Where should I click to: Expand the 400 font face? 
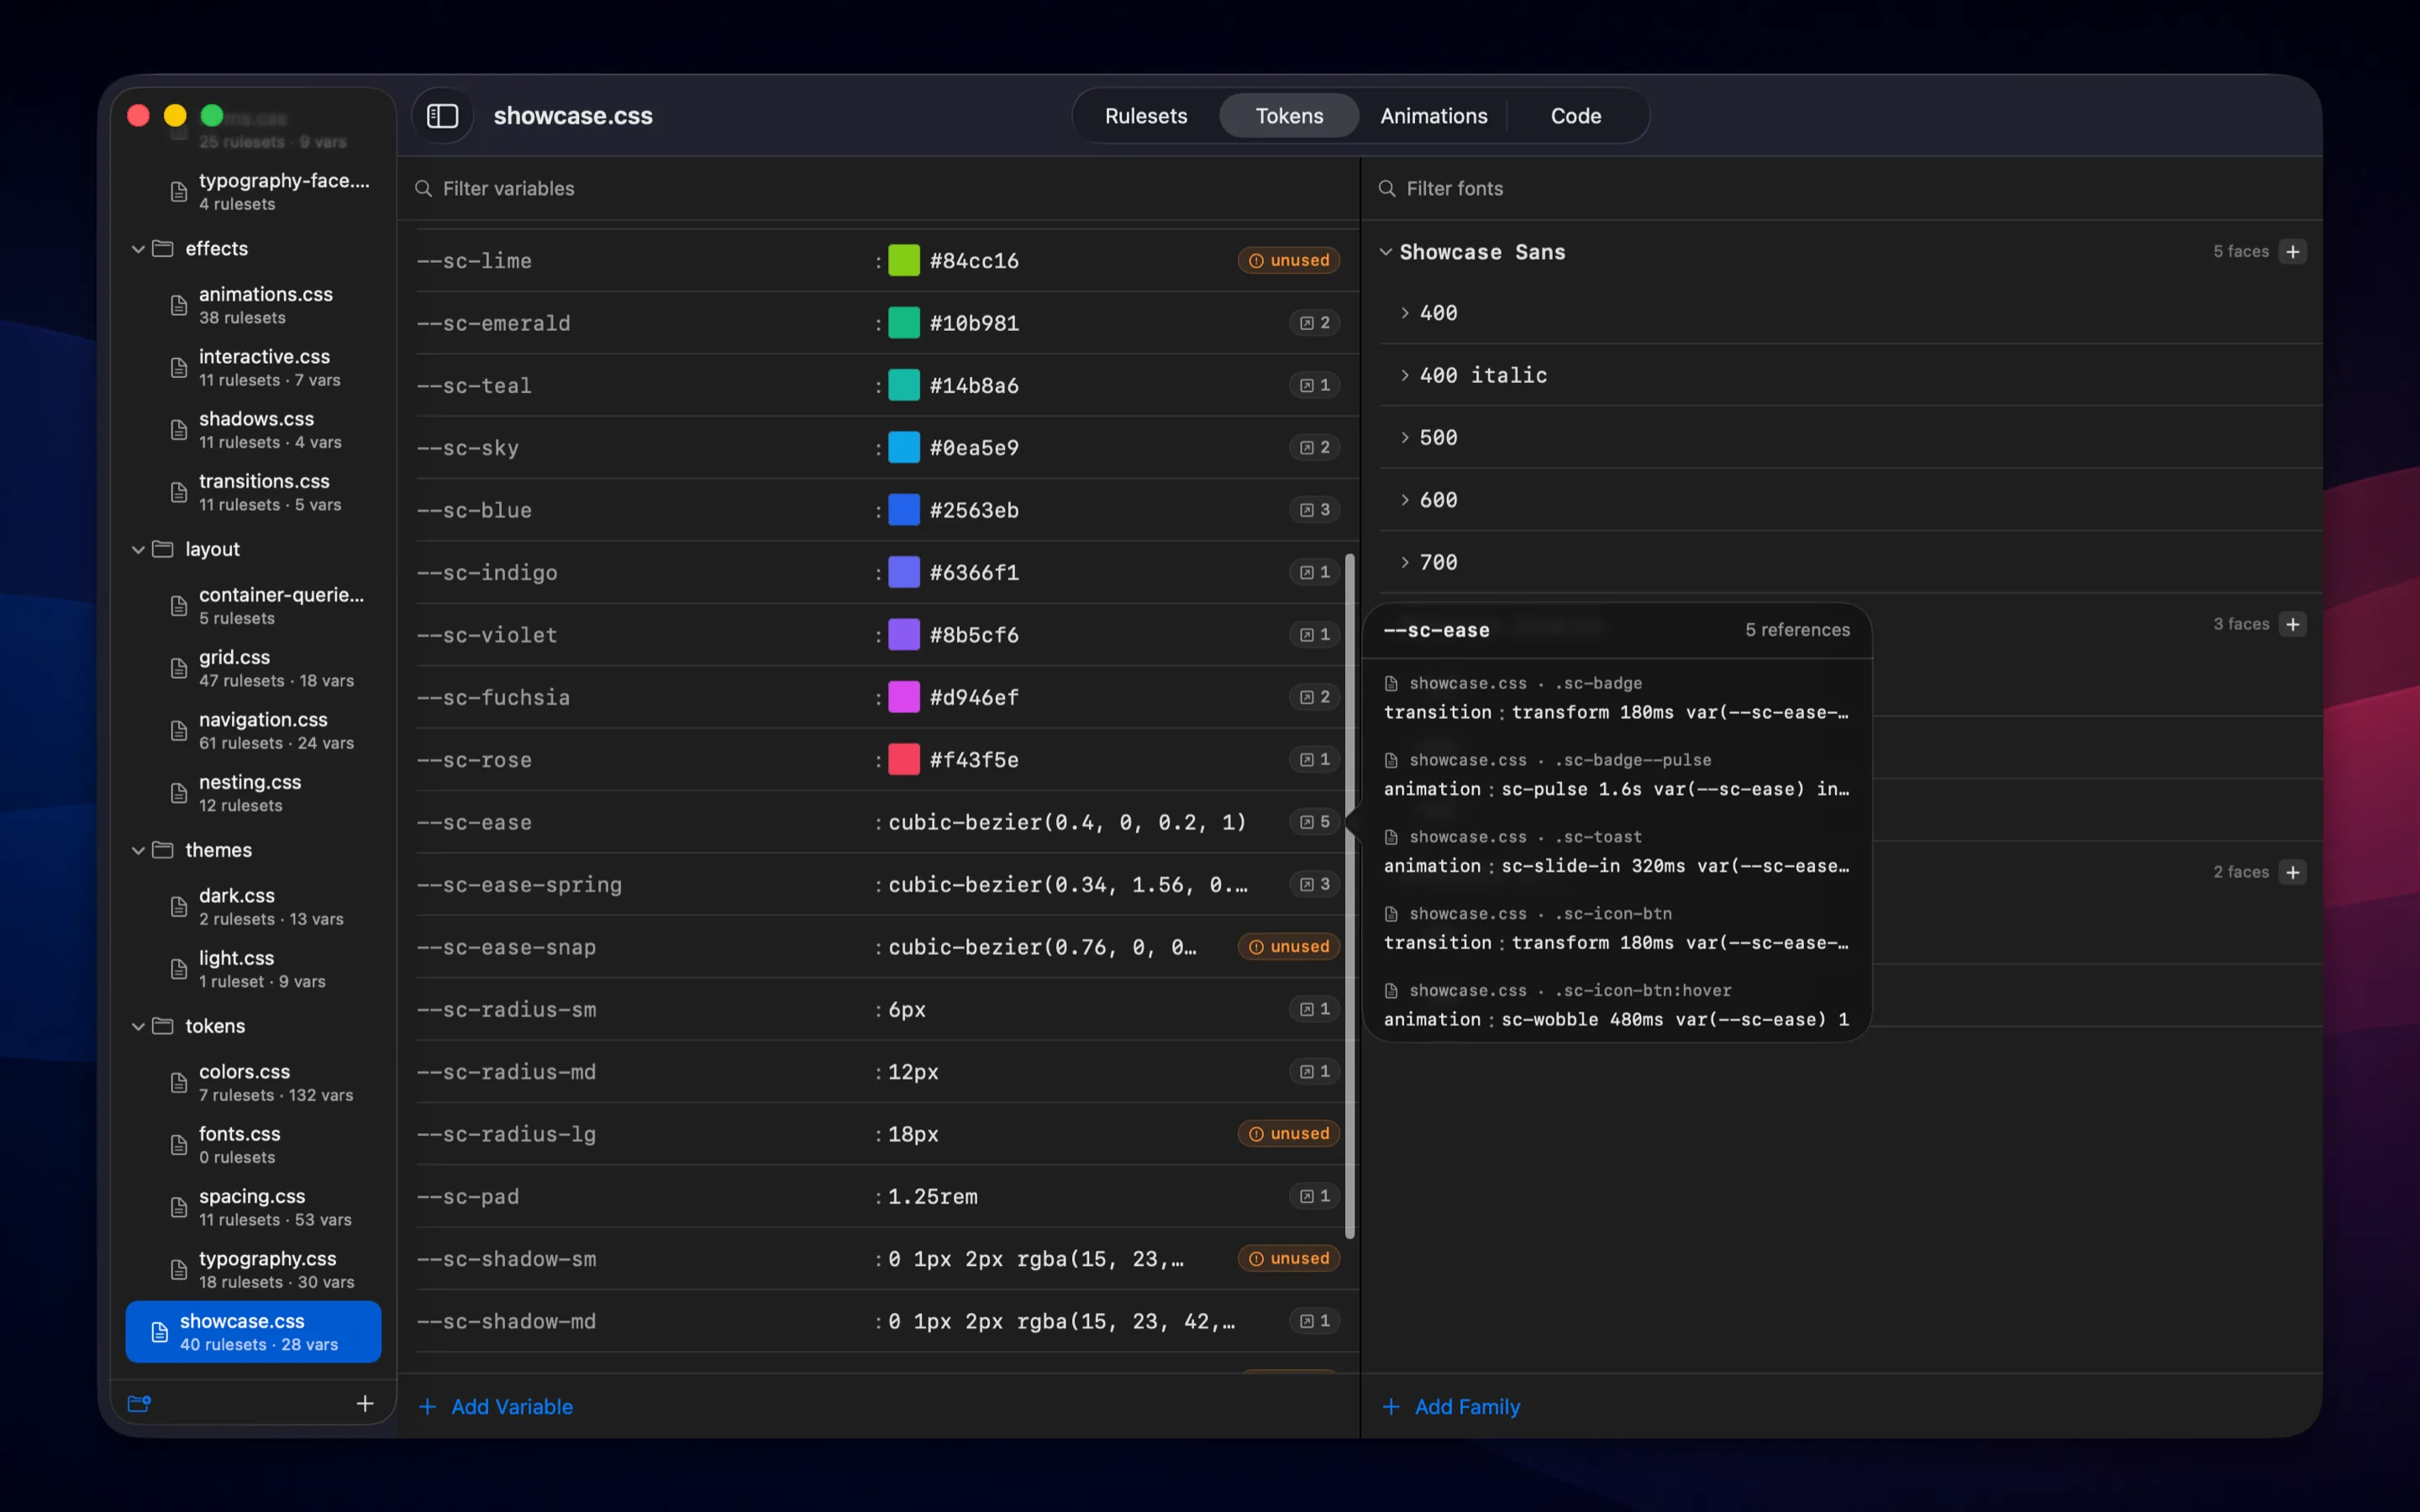point(1405,313)
